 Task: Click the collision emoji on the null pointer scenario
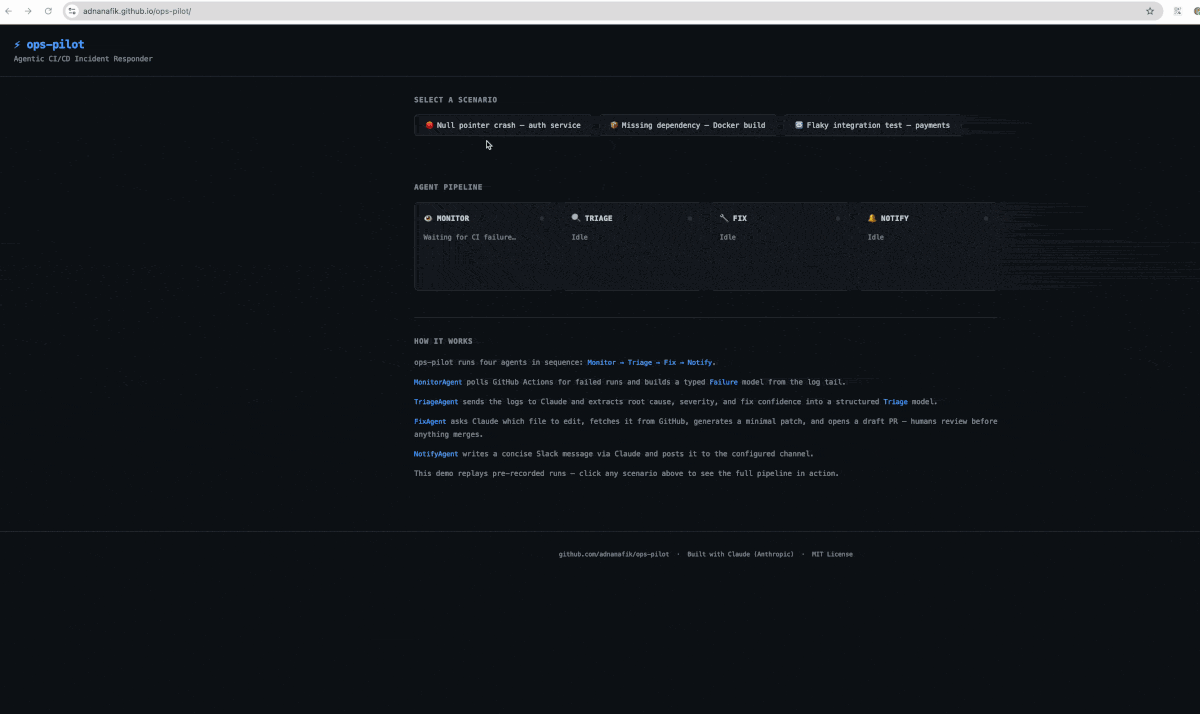point(430,125)
